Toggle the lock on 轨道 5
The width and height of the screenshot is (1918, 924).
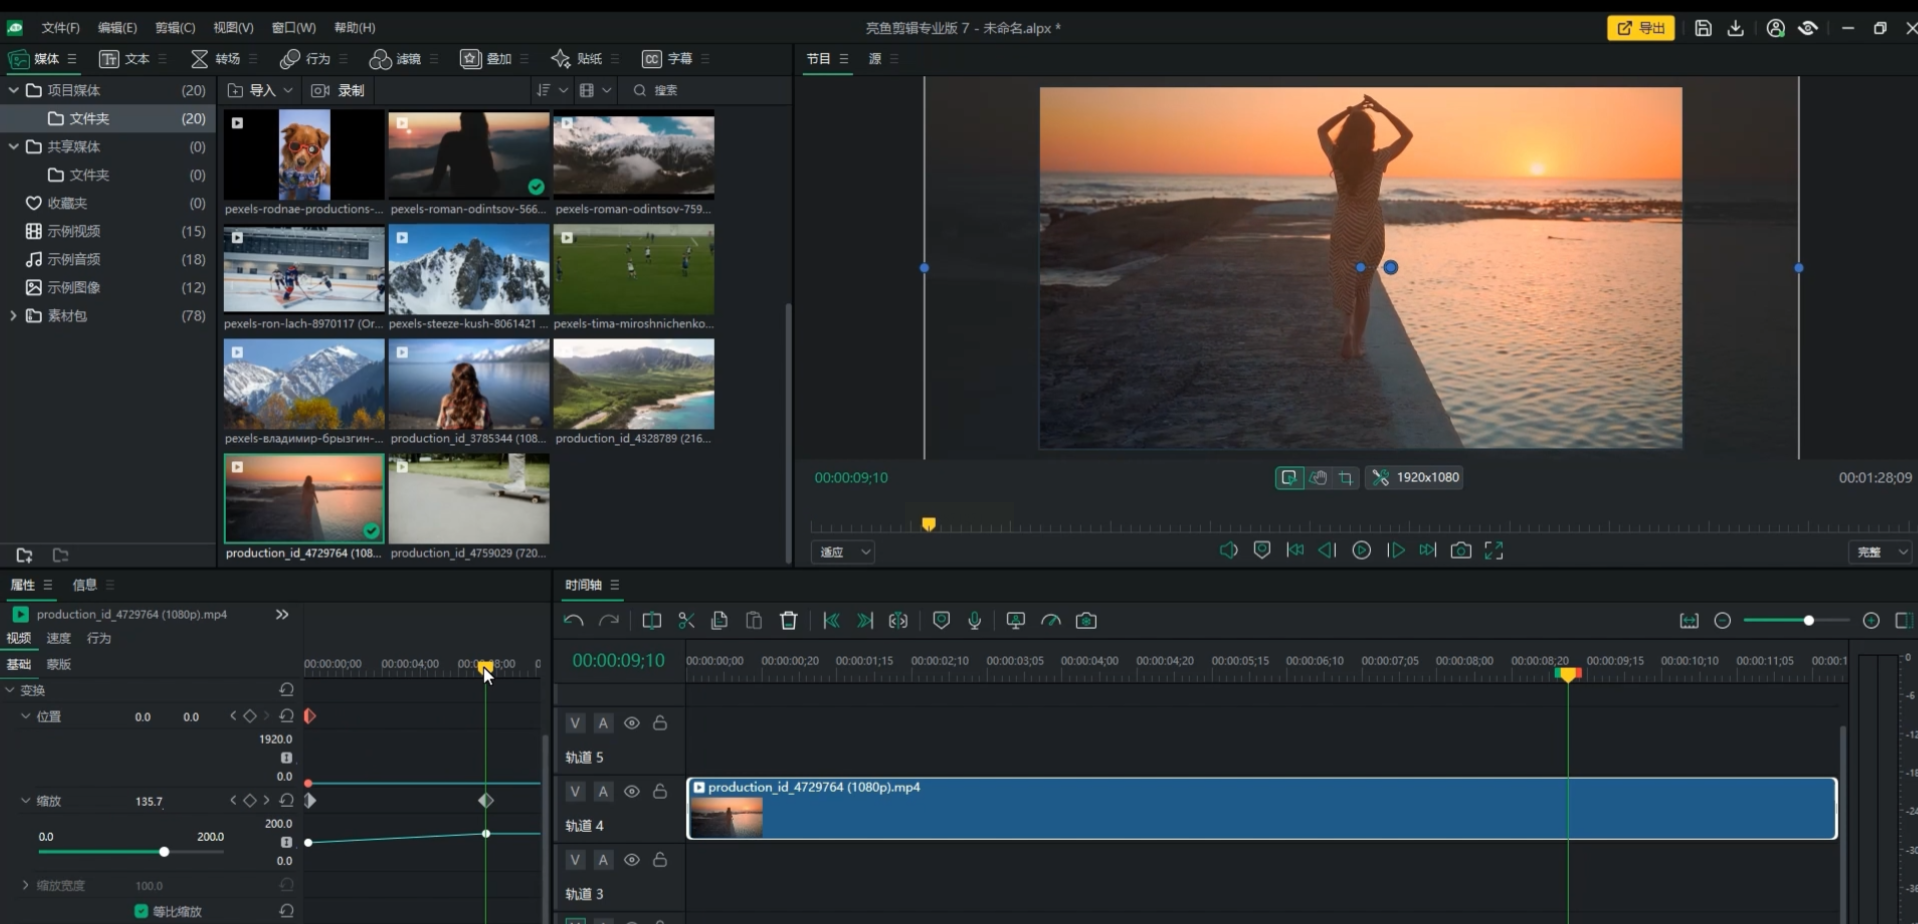pyautogui.click(x=660, y=723)
